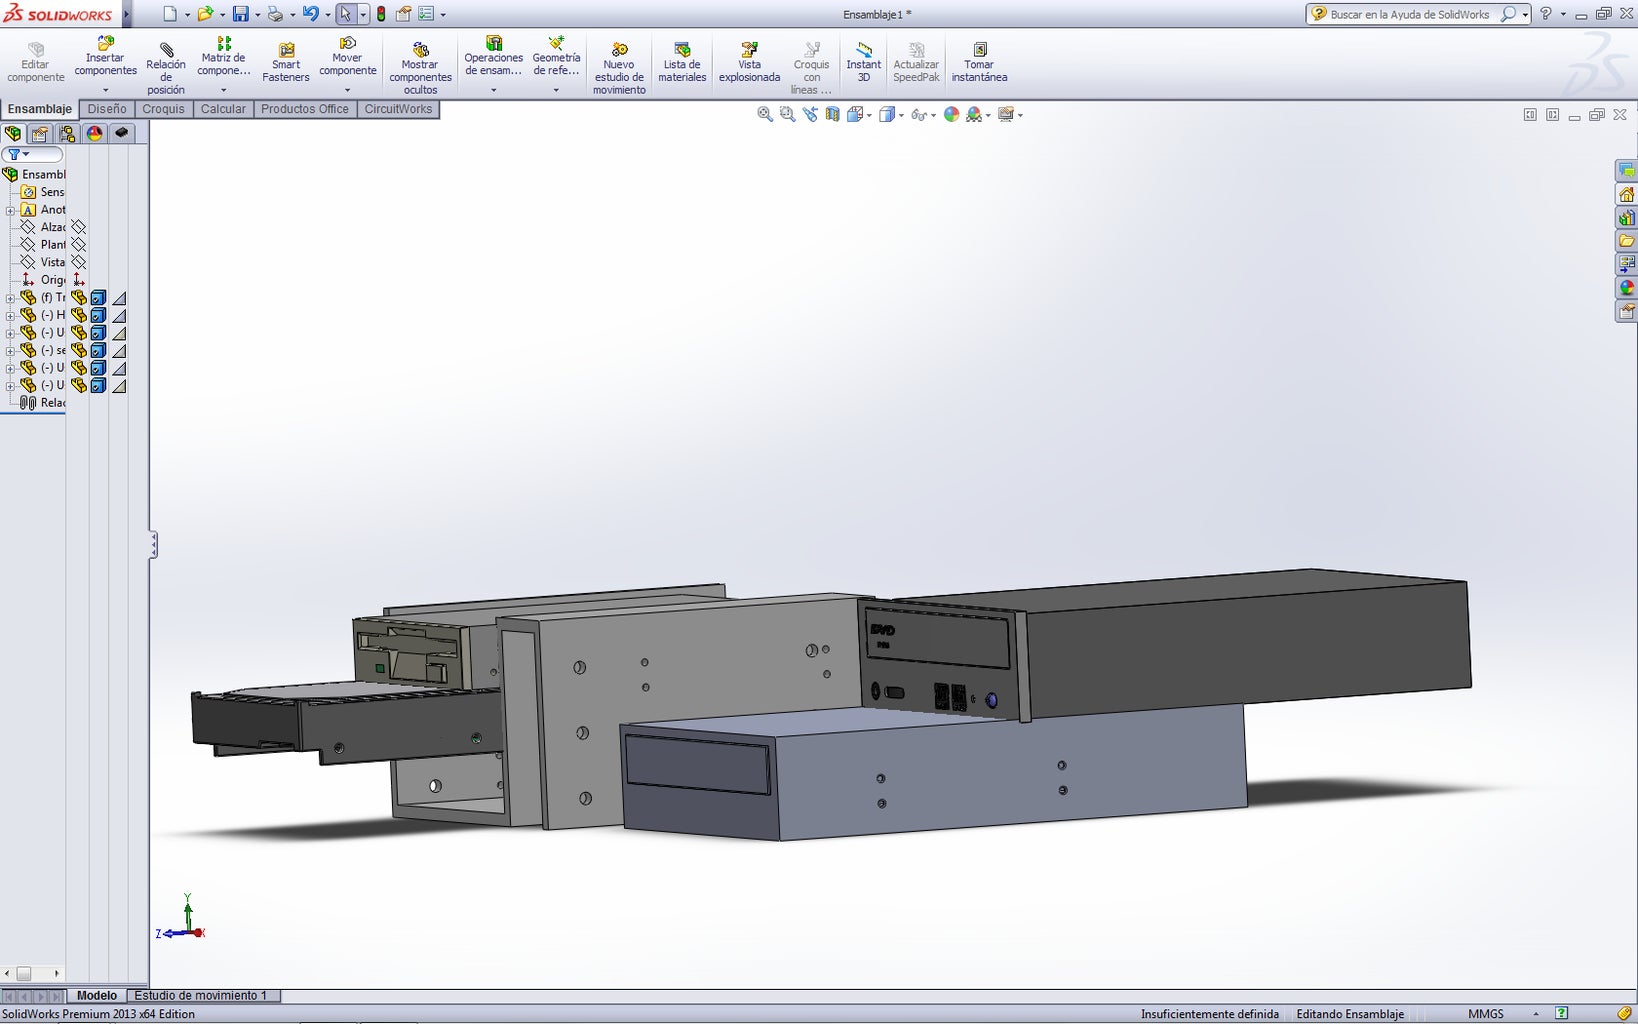Image resolution: width=1638 pixels, height=1024 pixels.
Task: Launch Smart Fasteners tool
Action: [286, 62]
